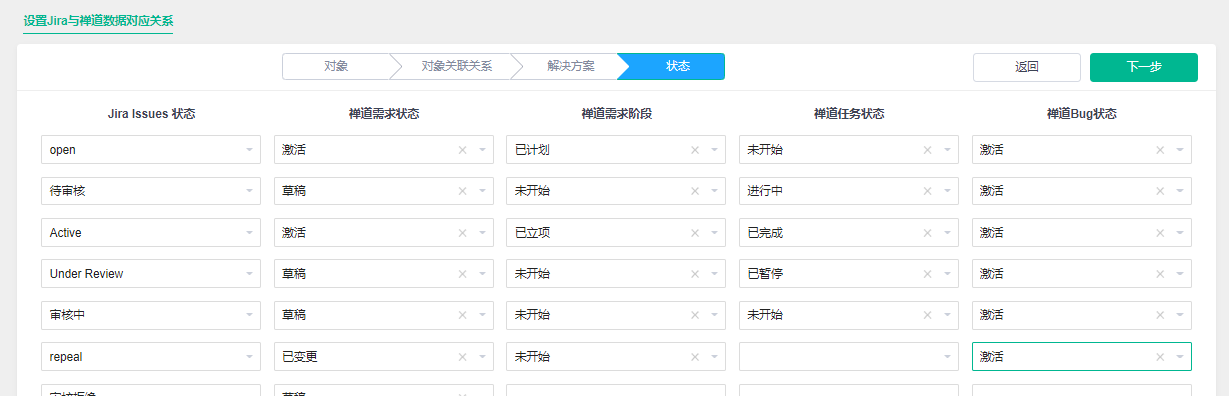This screenshot has height=396, width=1229.
Task: Clear 激活 in Active row's 禅道Bug状态
Action: click(1160, 233)
